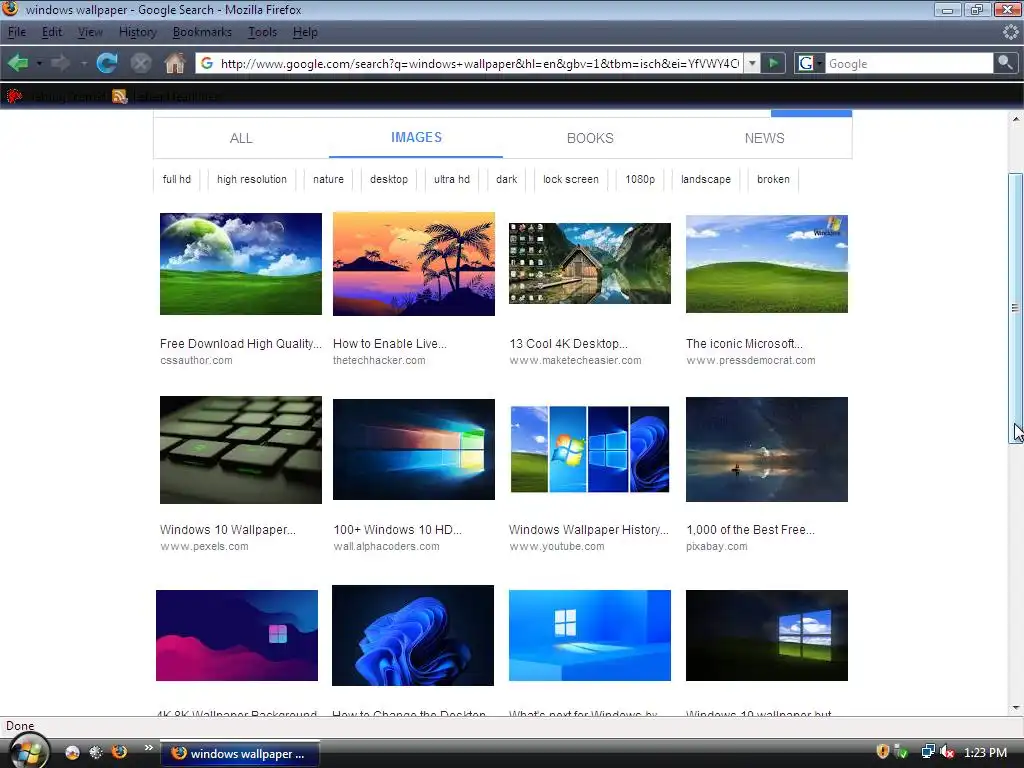Open 'The iconic Microsoft...' link
The height and width of the screenshot is (768, 1024).
744,344
